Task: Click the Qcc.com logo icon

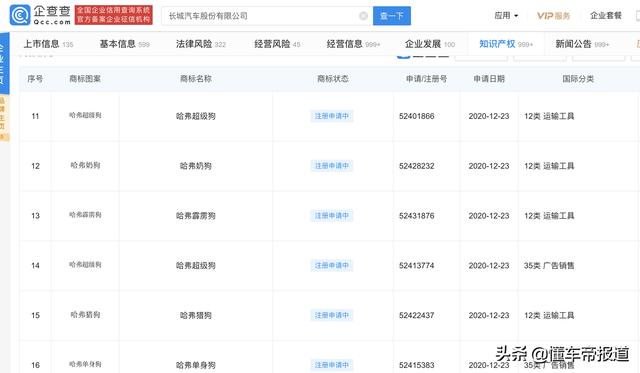Action: point(20,15)
